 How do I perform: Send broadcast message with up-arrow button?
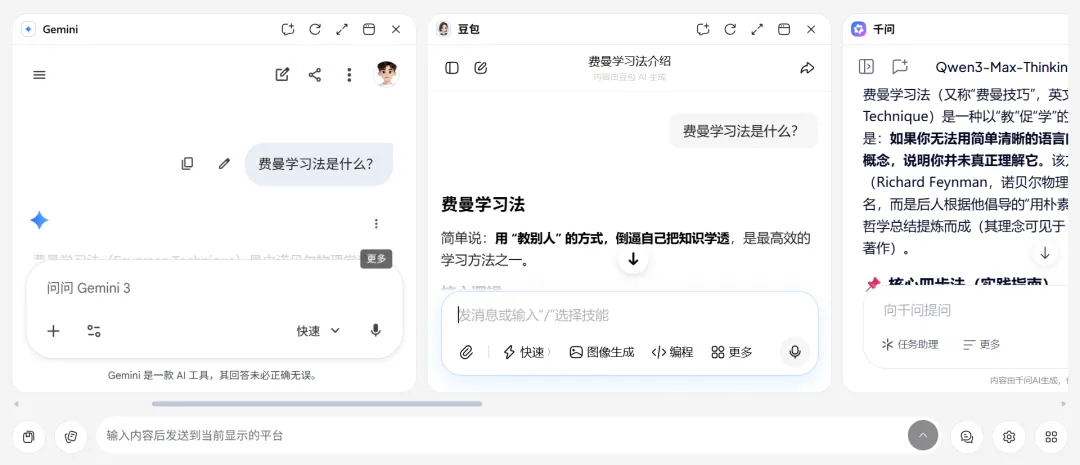pyautogui.click(x=923, y=435)
